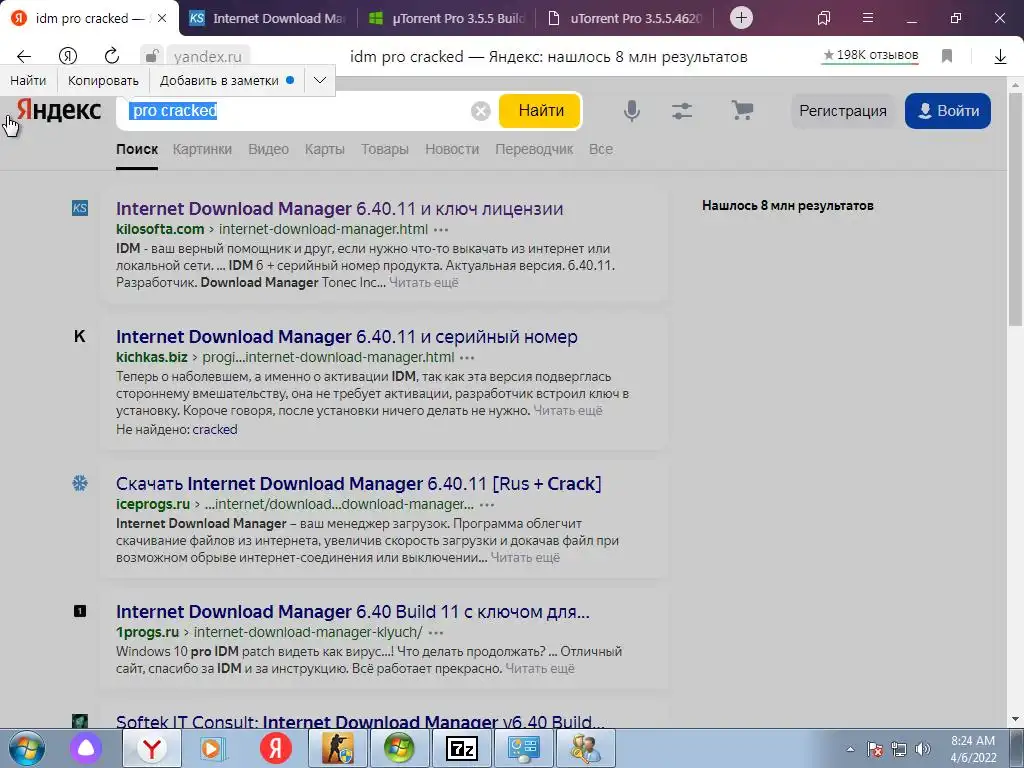This screenshot has width=1024, height=768.
Task: Select the Товары search tab
Action: 385,149
